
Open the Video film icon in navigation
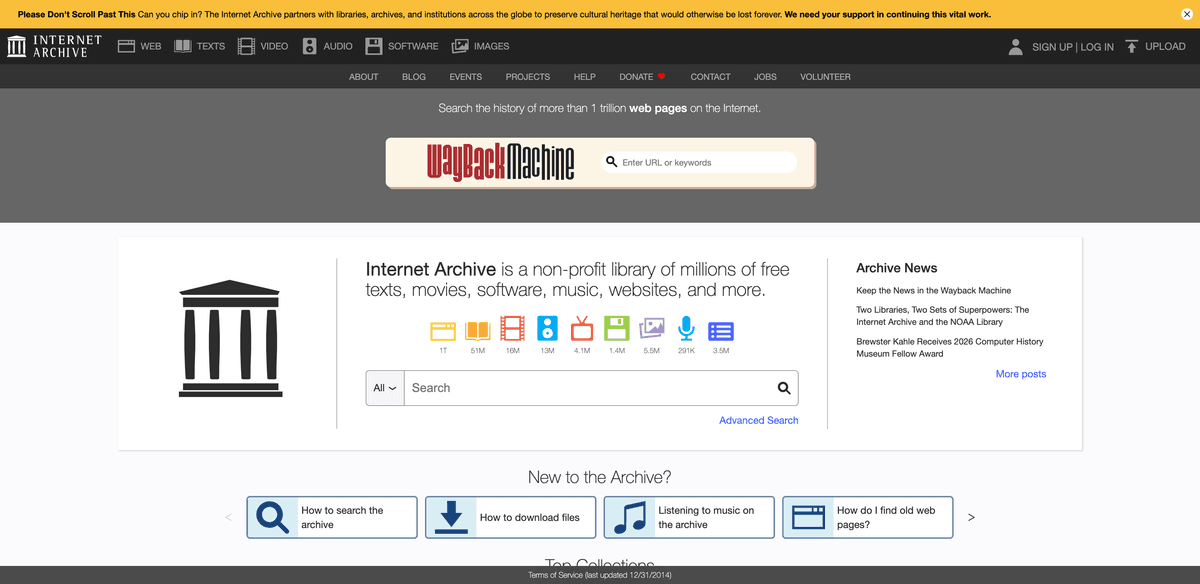click(246, 46)
